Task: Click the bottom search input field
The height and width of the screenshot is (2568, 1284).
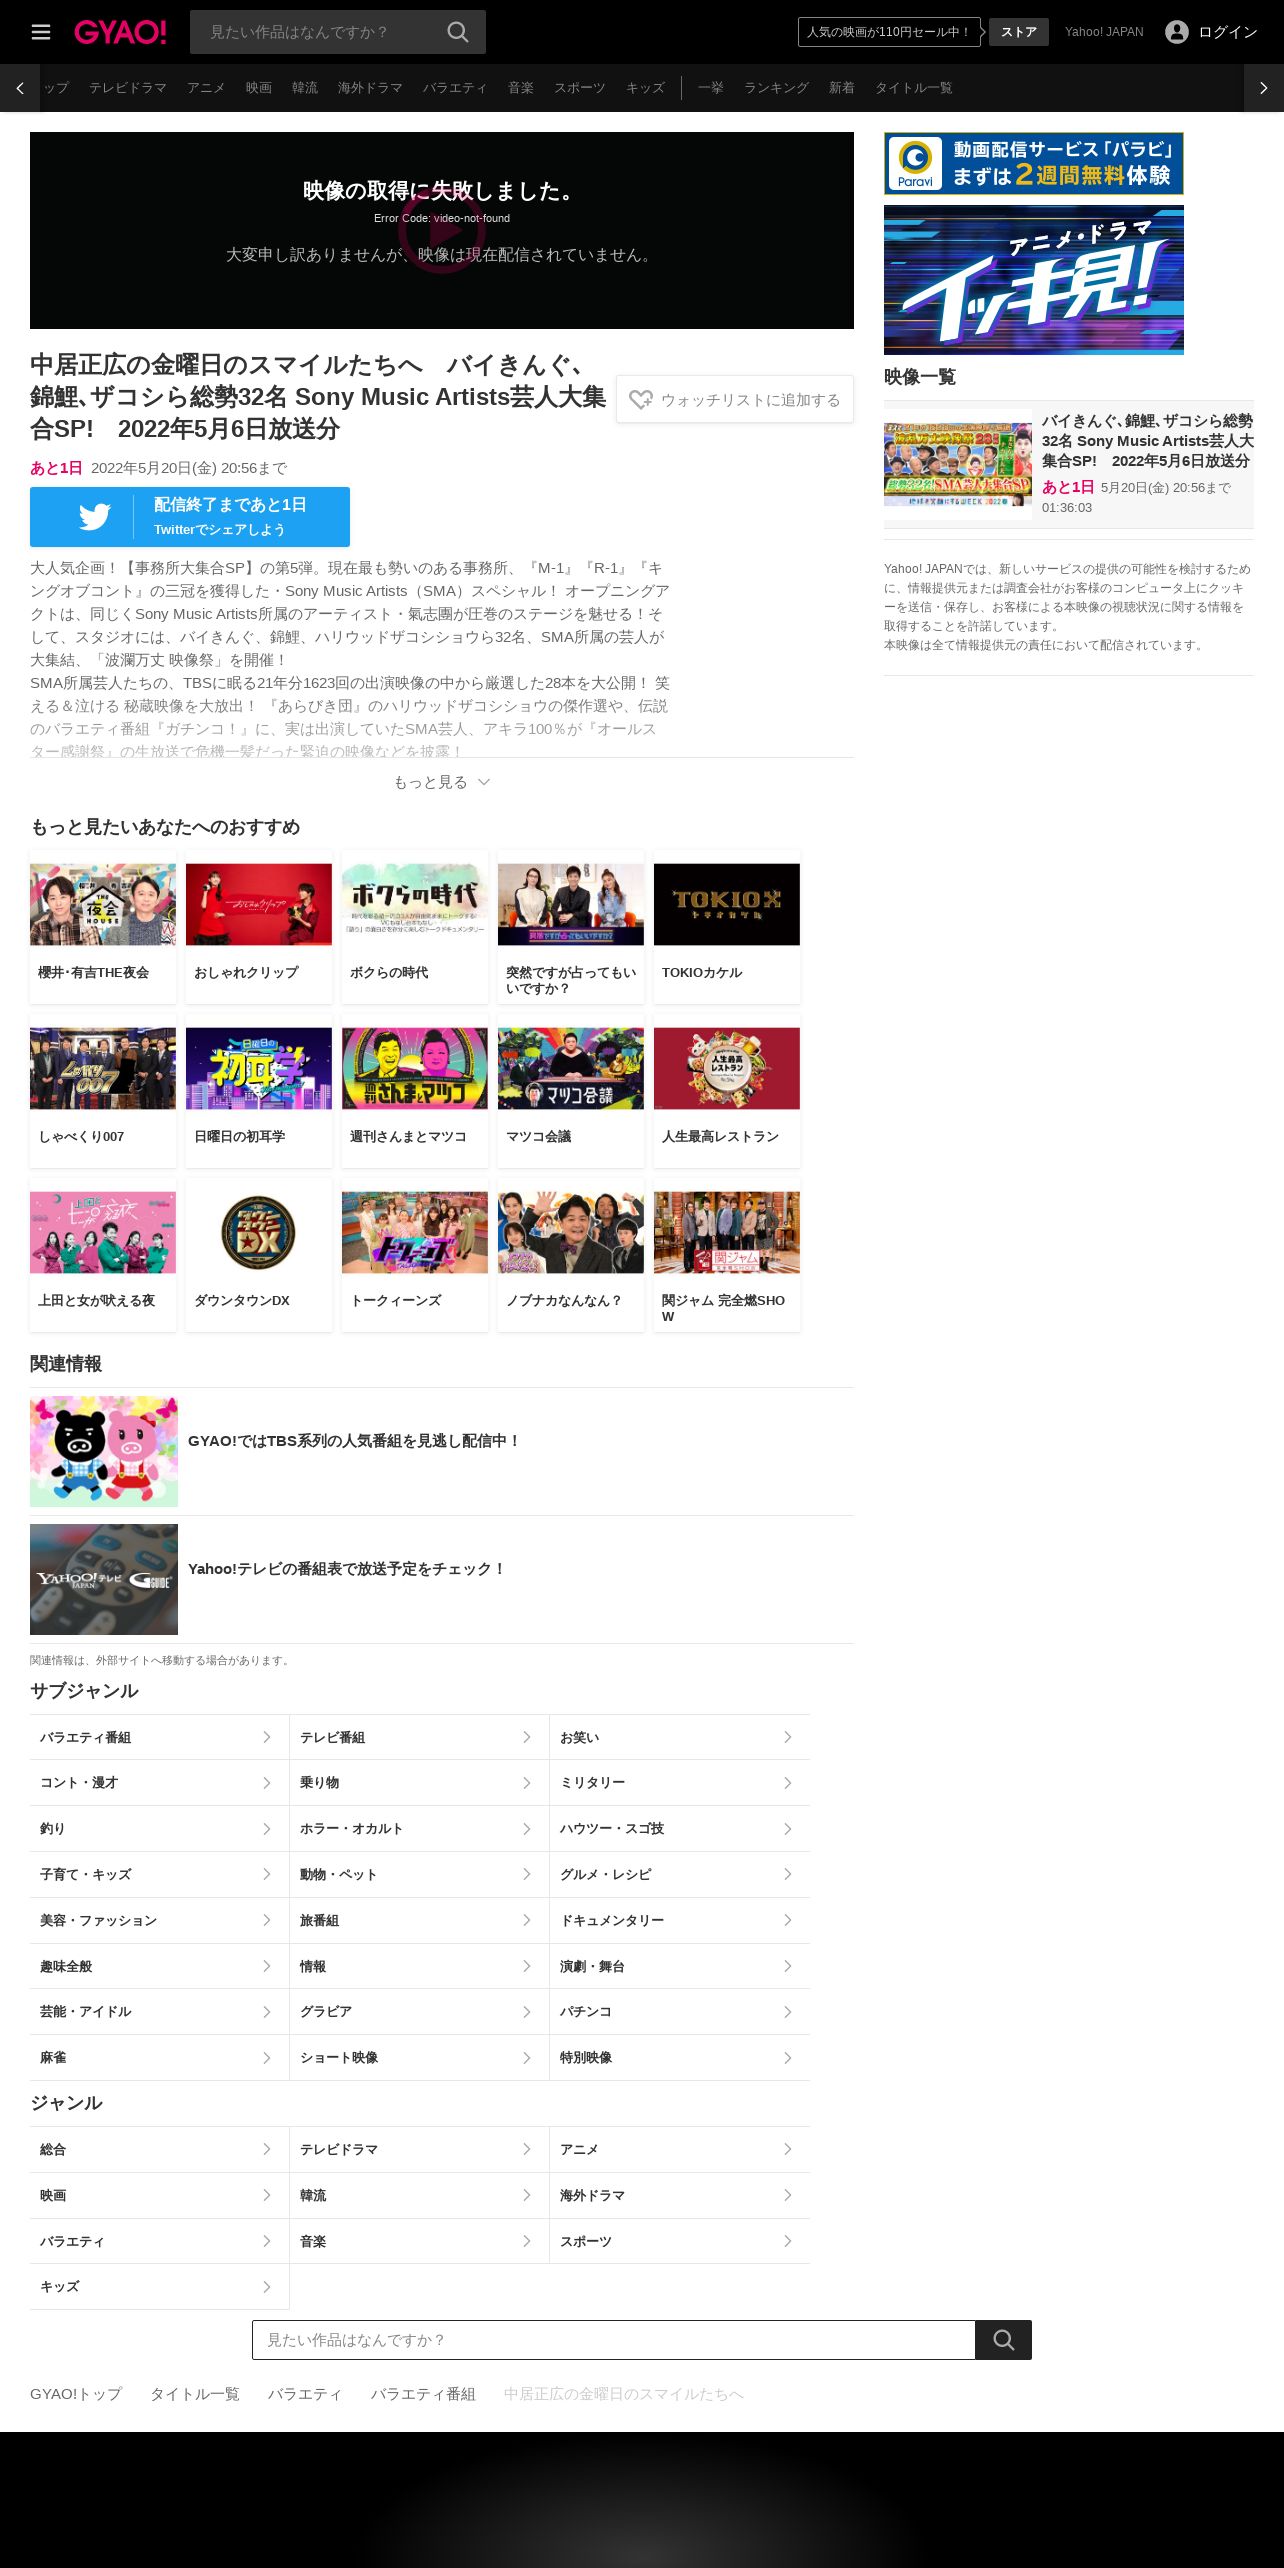Action: 614,2340
